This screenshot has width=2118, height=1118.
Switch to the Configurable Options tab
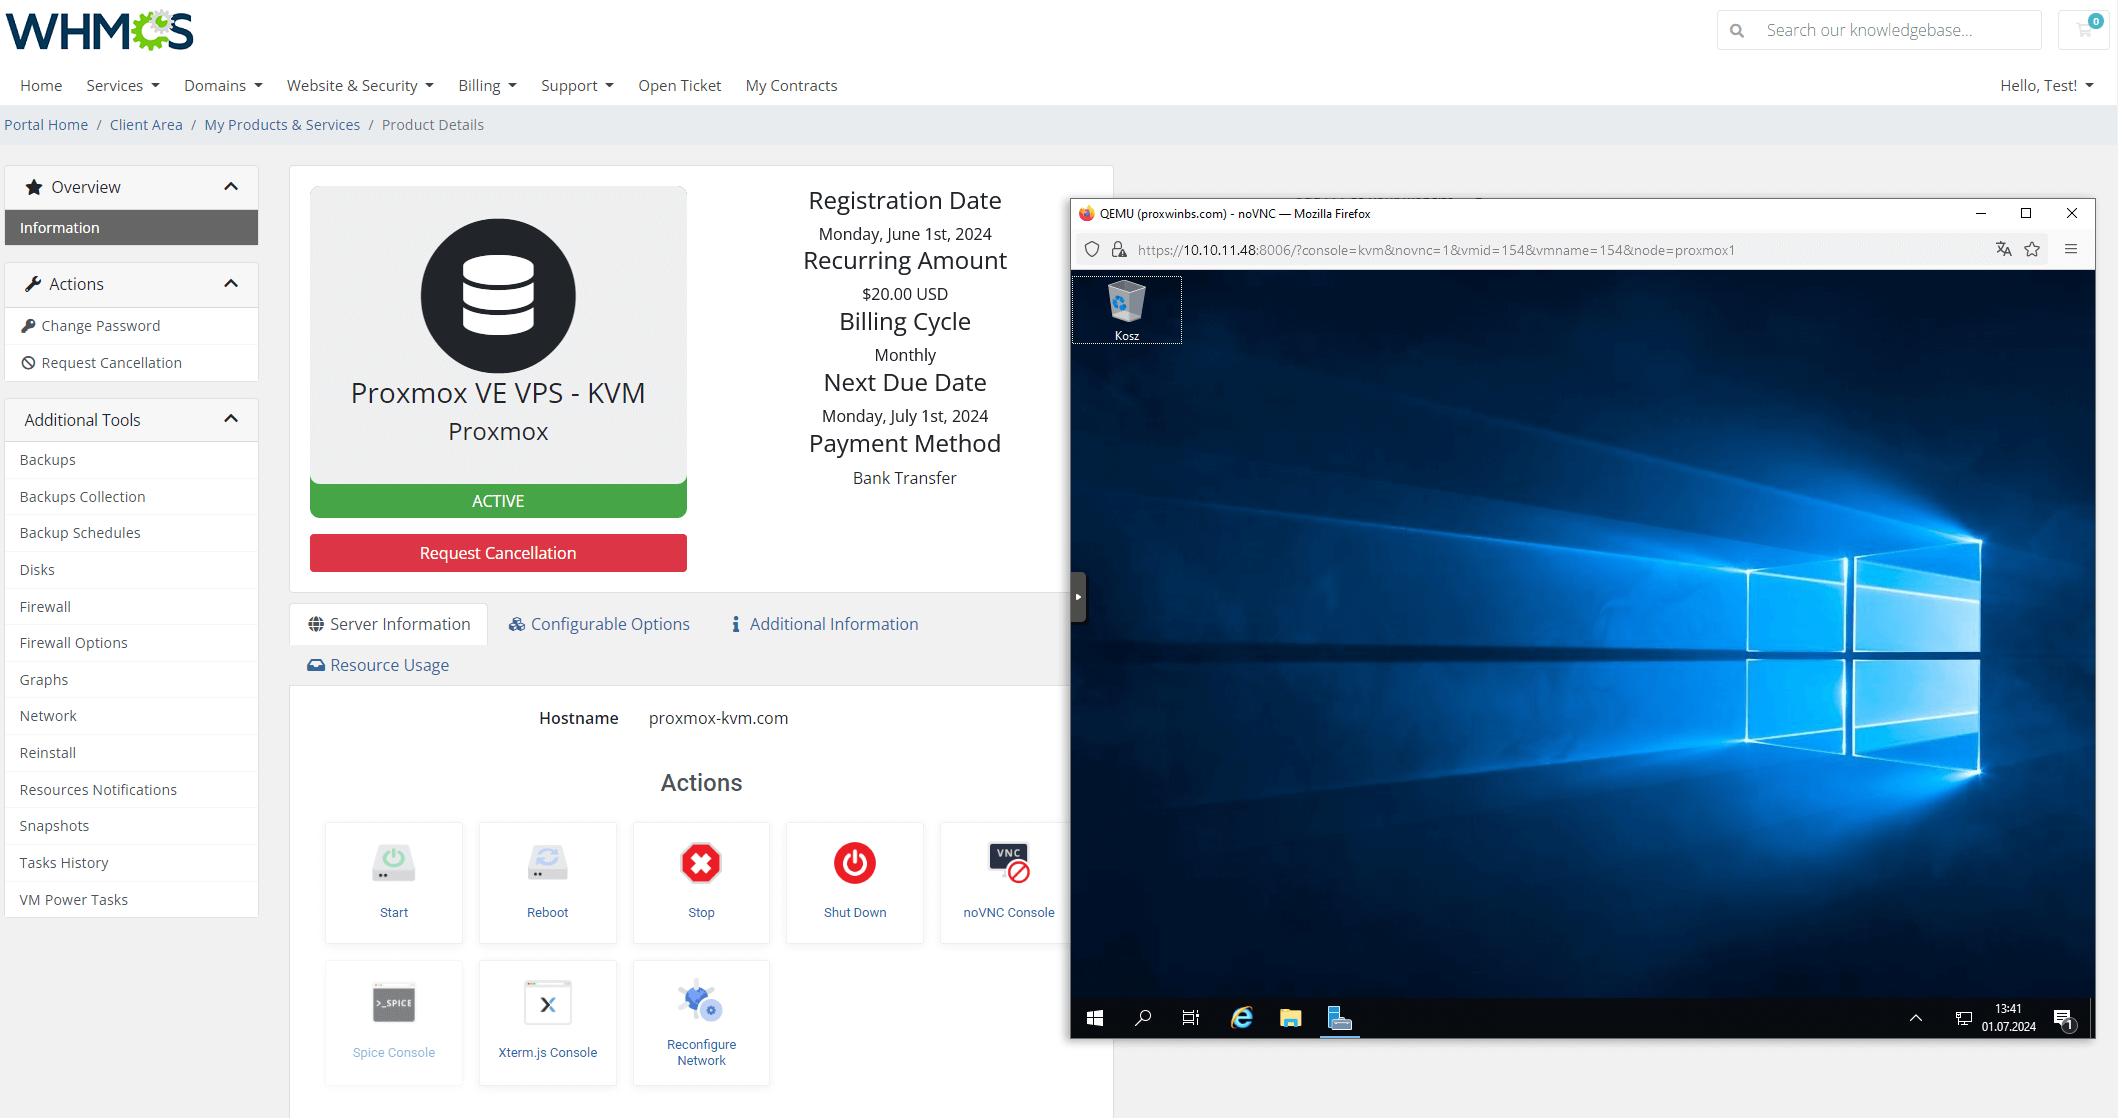tap(599, 623)
